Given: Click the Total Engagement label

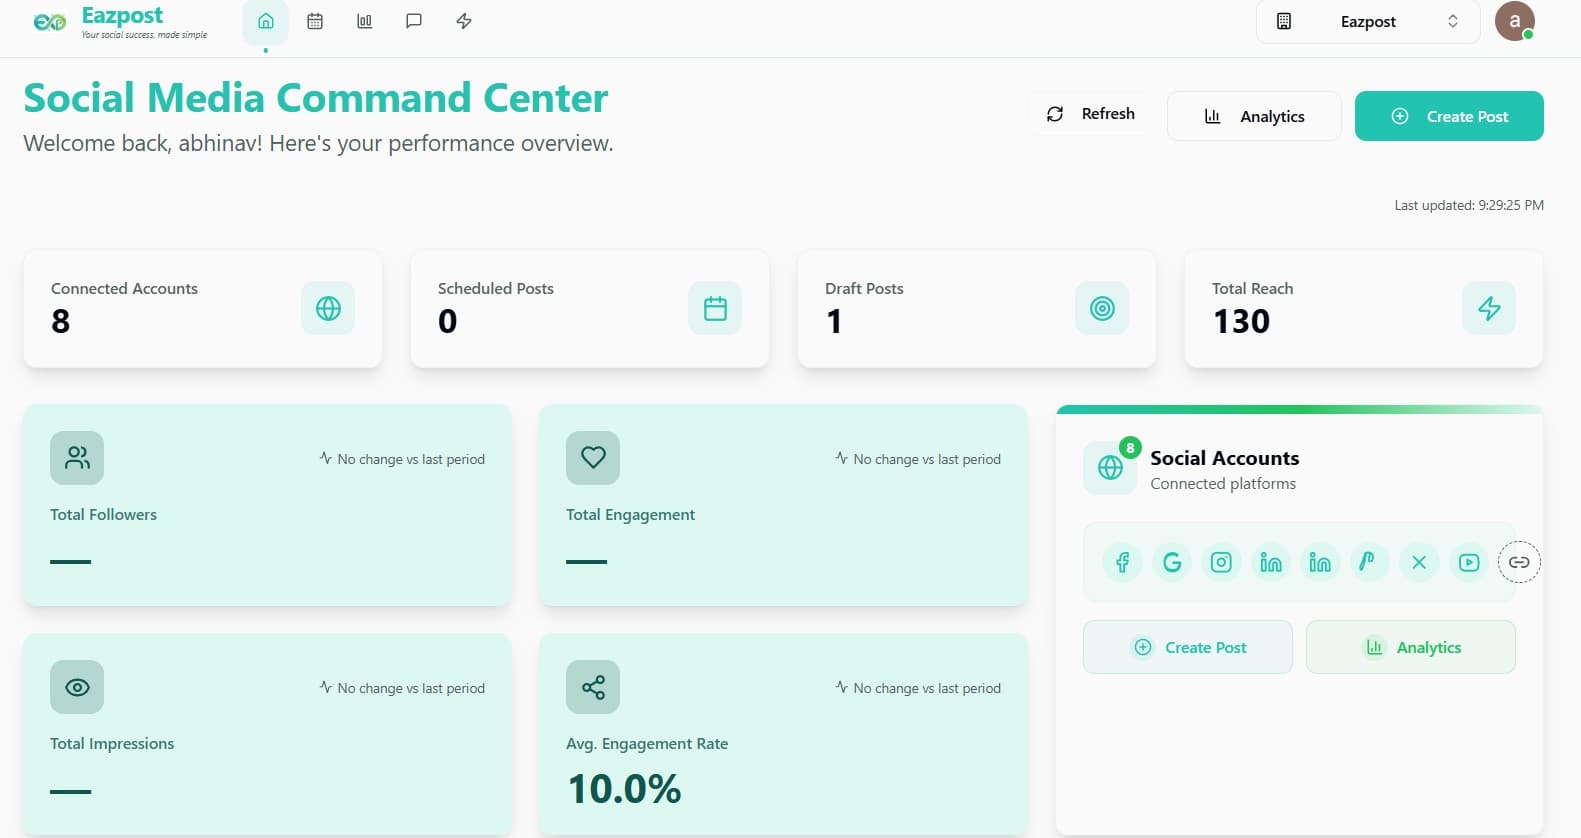Looking at the screenshot, I should (630, 515).
